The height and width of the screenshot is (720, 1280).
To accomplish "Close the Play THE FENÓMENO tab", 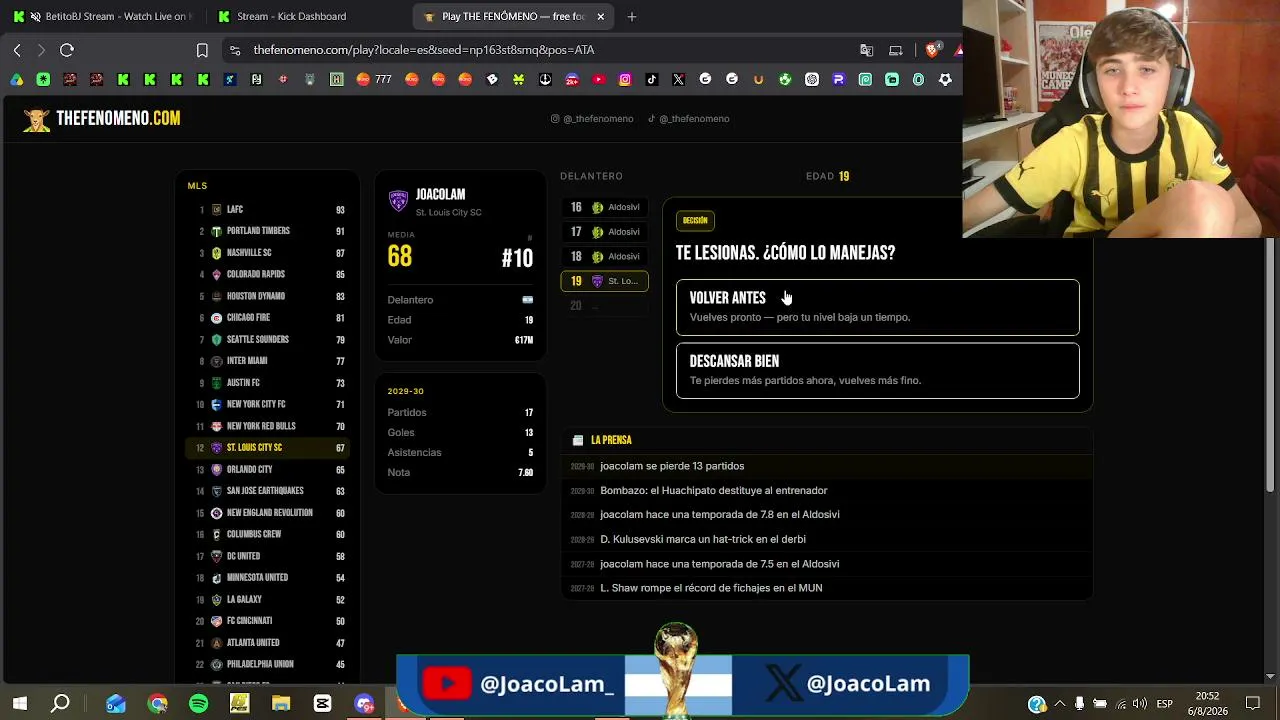I will (x=600, y=16).
